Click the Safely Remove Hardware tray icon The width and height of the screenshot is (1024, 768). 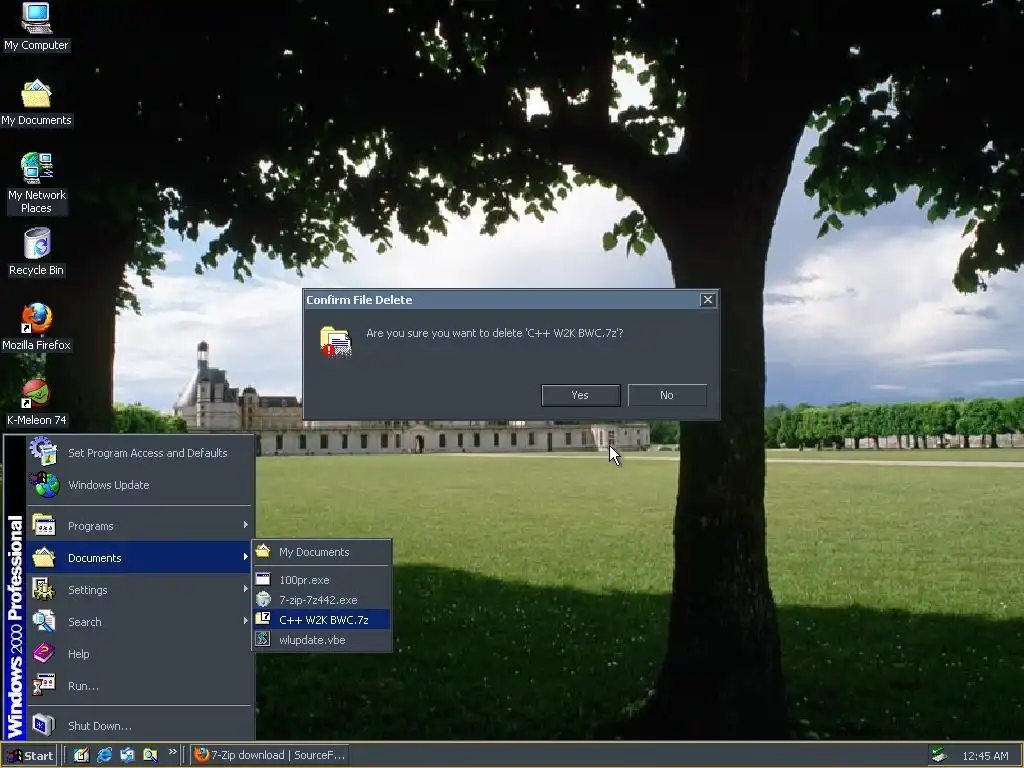(x=939, y=756)
